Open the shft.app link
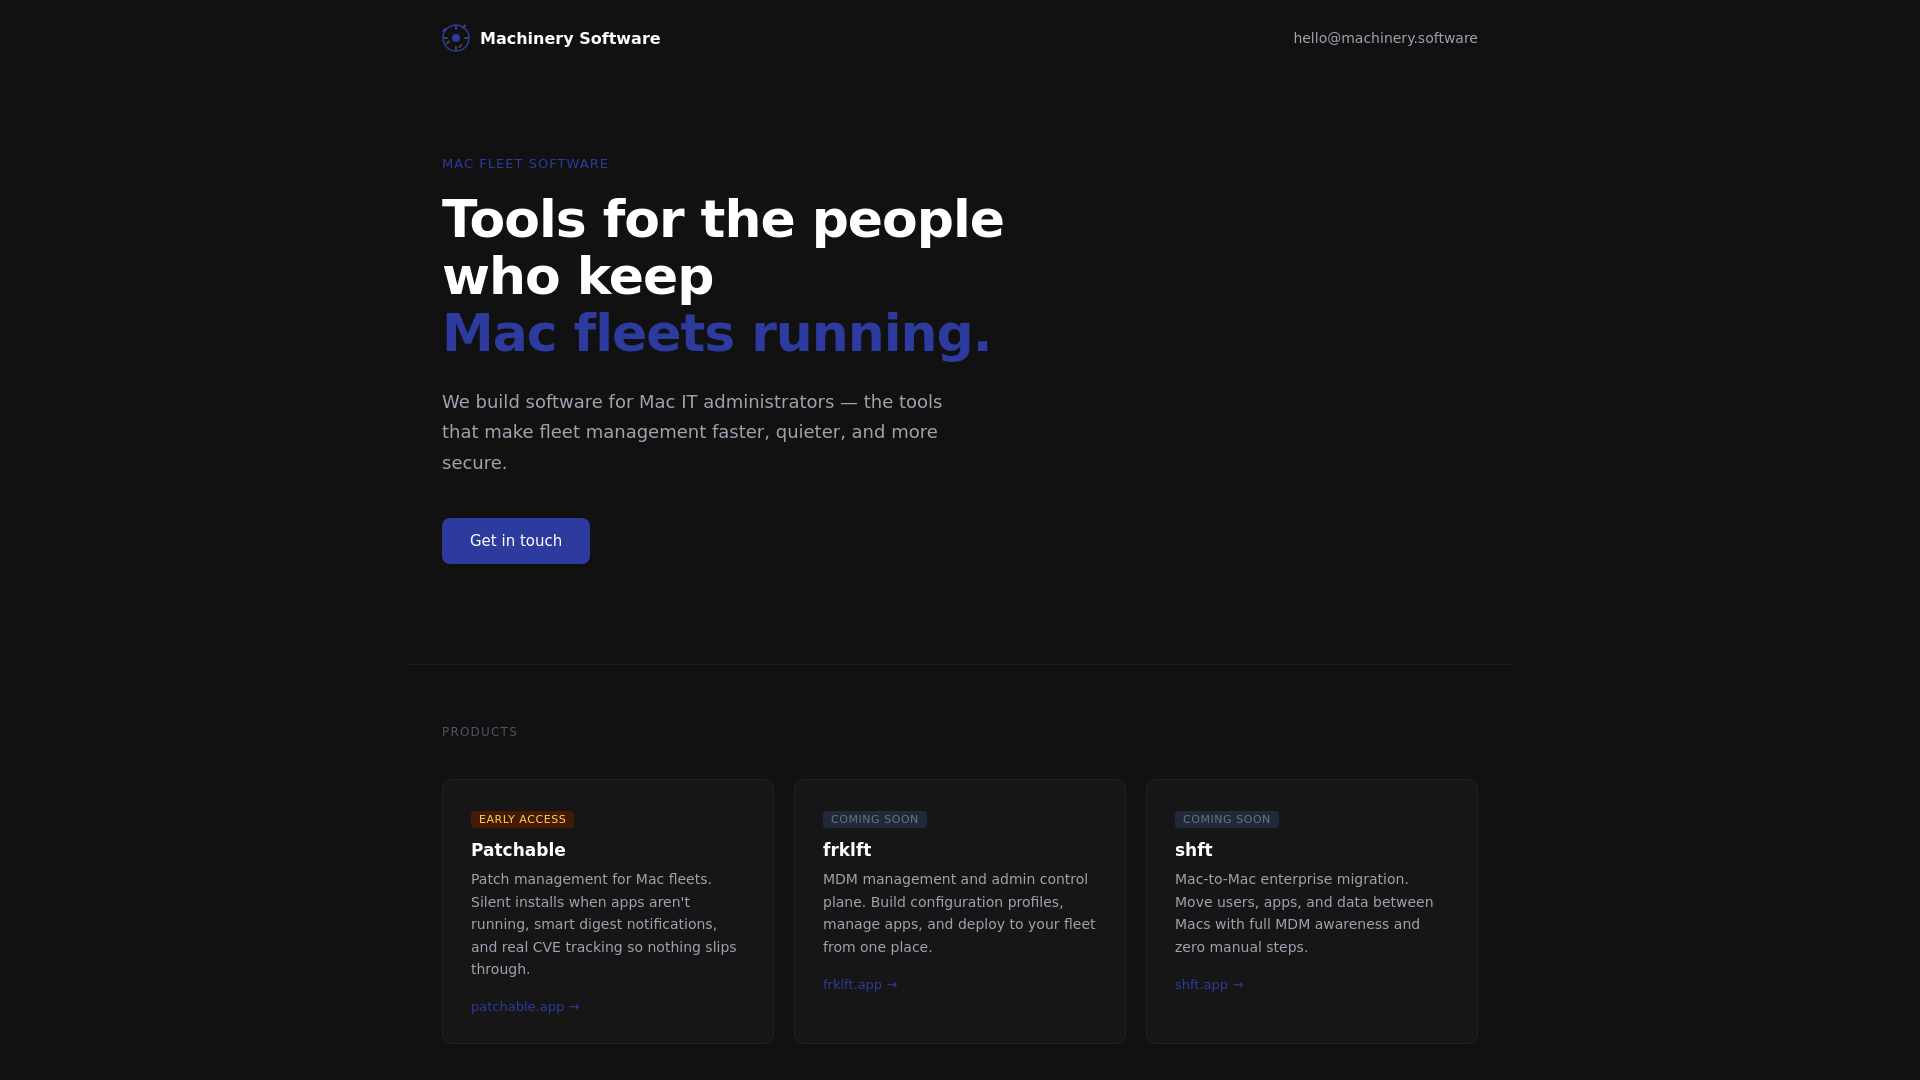The height and width of the screenshot is (1080, 1920). [x=1209, y=985]
